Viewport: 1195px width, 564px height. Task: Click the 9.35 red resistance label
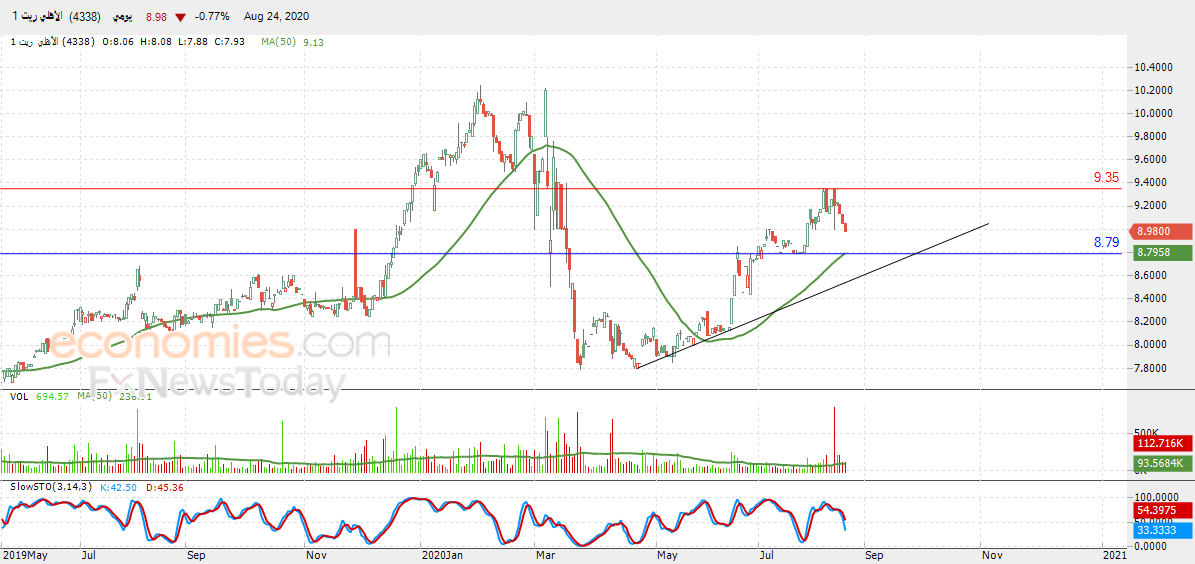click(1106, 178)
